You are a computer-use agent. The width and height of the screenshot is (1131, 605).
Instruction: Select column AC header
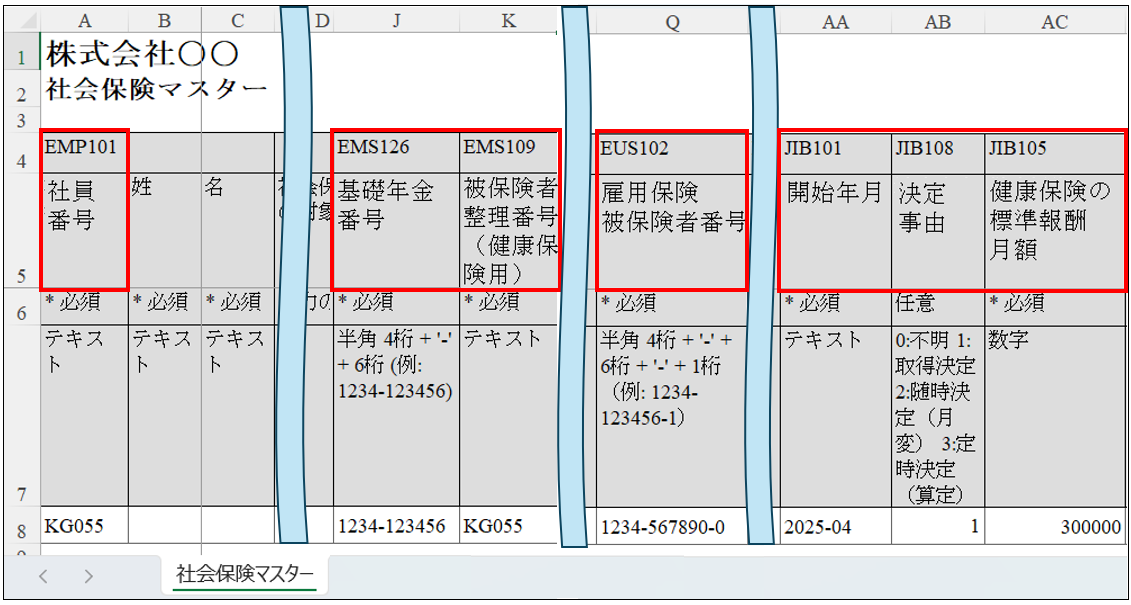(x=1054, y=22)
